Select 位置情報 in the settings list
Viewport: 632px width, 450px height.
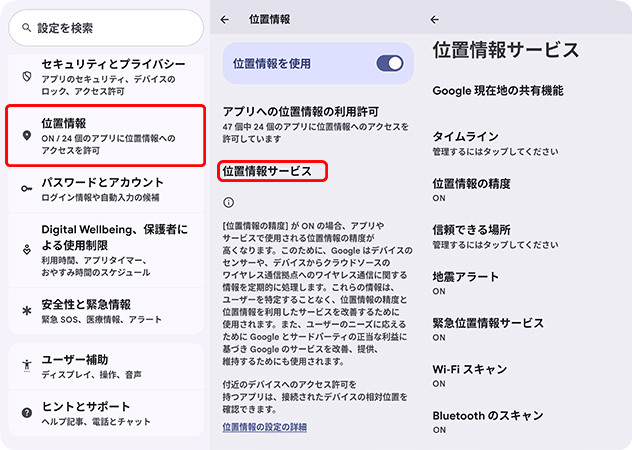pyautogui.click(x=106, y=136)
